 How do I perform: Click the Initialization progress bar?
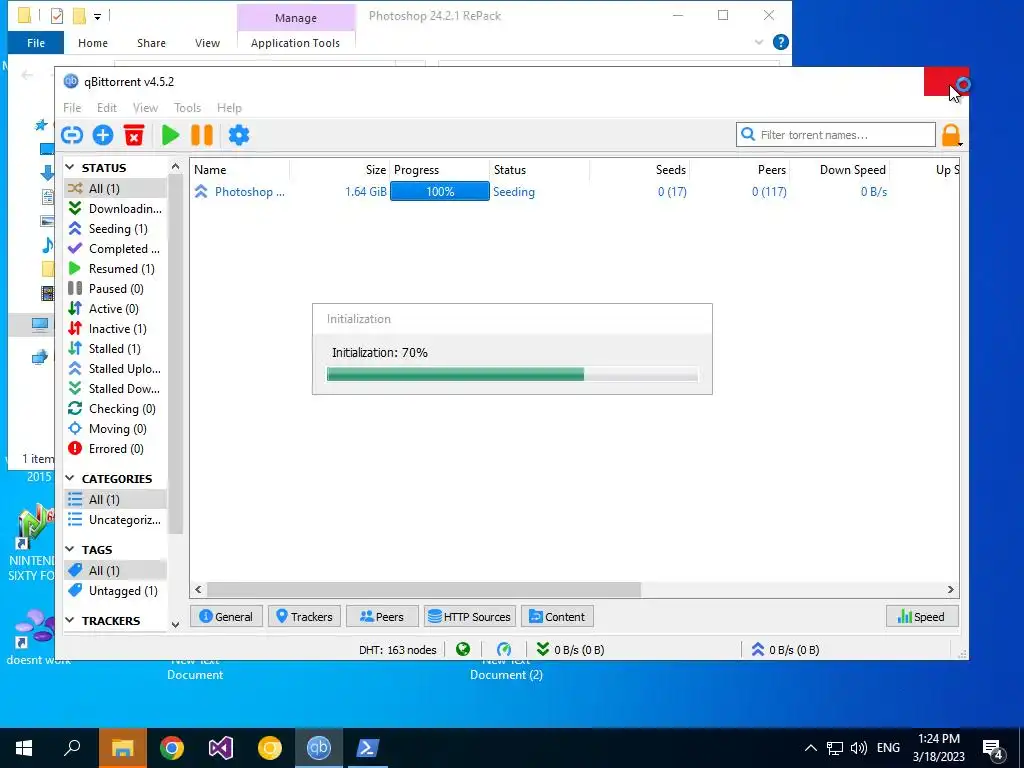point(512,374)
